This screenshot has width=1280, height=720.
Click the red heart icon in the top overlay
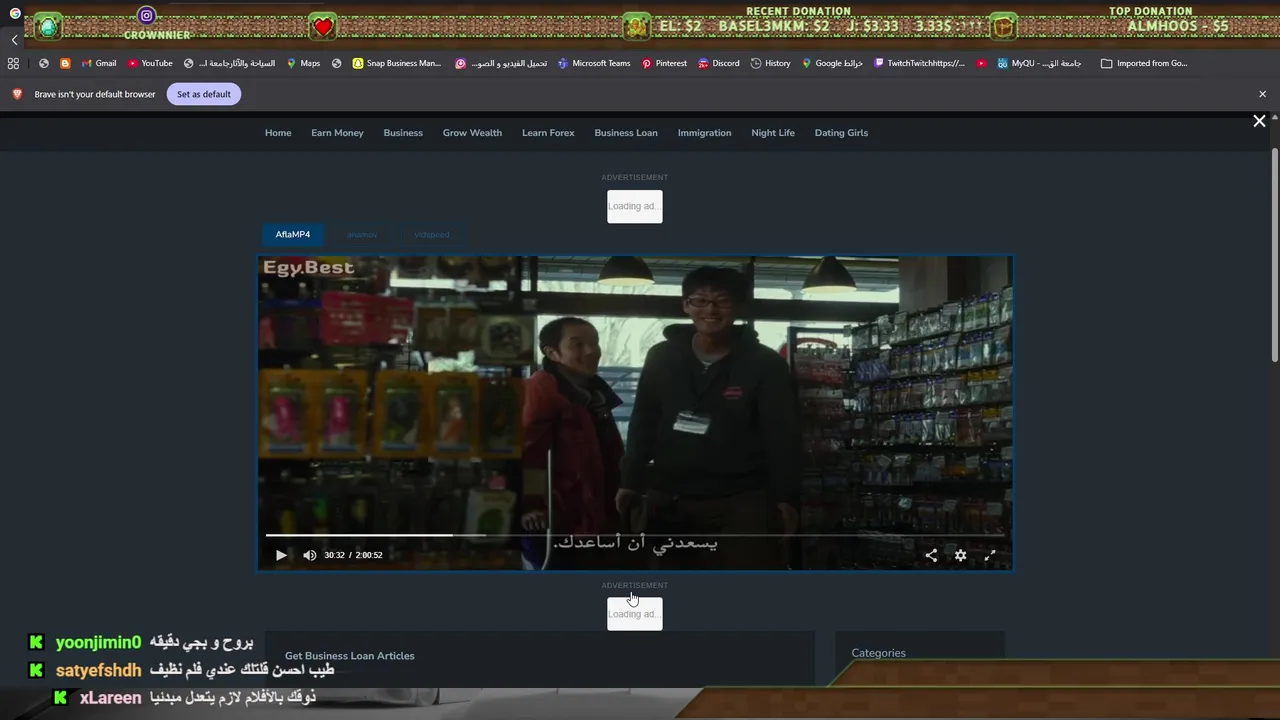(x=323, y=27)
